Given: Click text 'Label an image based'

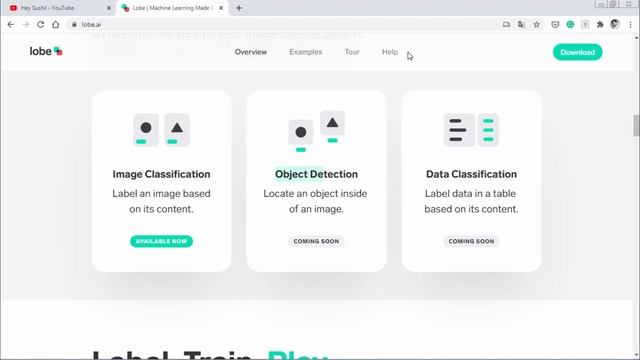Looking at the screenshot, I should coord(161,193).
